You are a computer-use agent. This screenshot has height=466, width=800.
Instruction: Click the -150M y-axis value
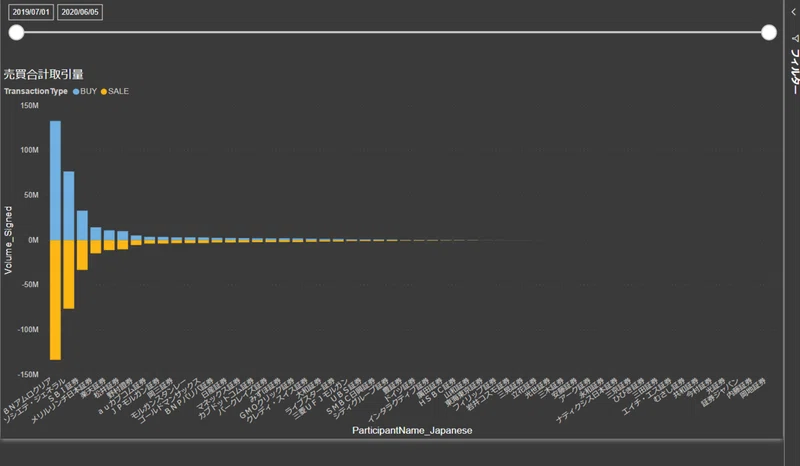pyautogui.click(x=28, y=374)
